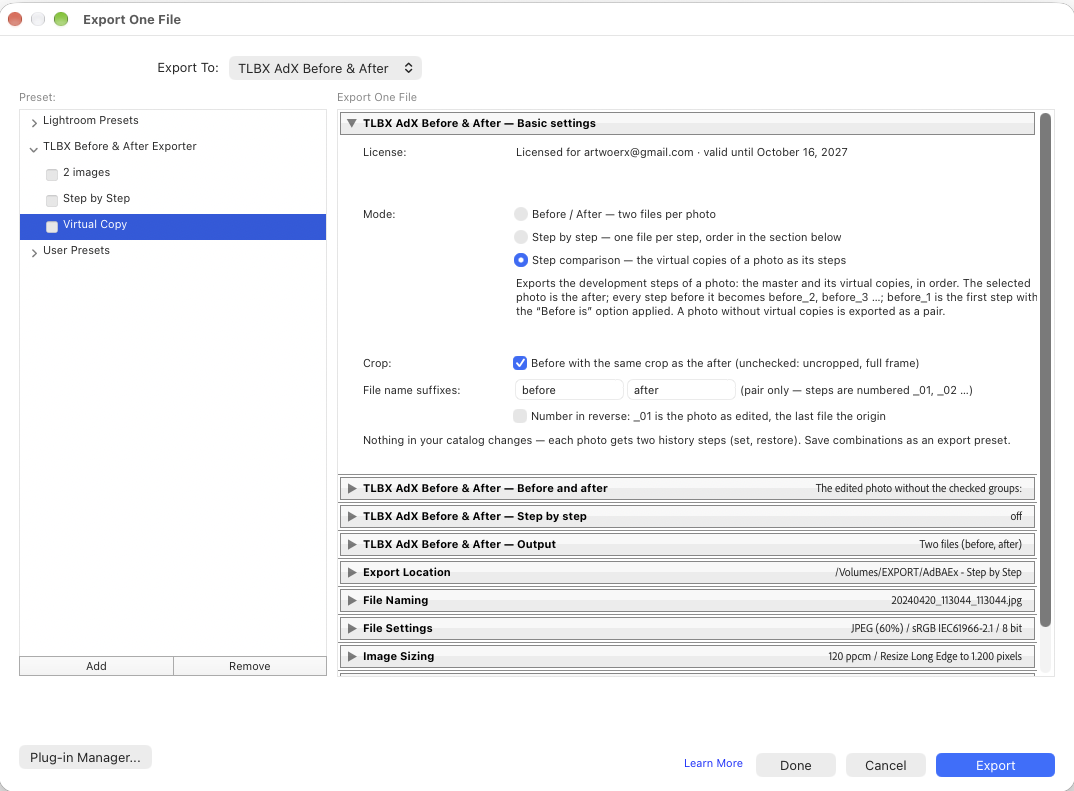Image resolution: width=1074 pixels, height=791 pixels.
Task: Expand the User Presets group
Action: tap(34, 253)
